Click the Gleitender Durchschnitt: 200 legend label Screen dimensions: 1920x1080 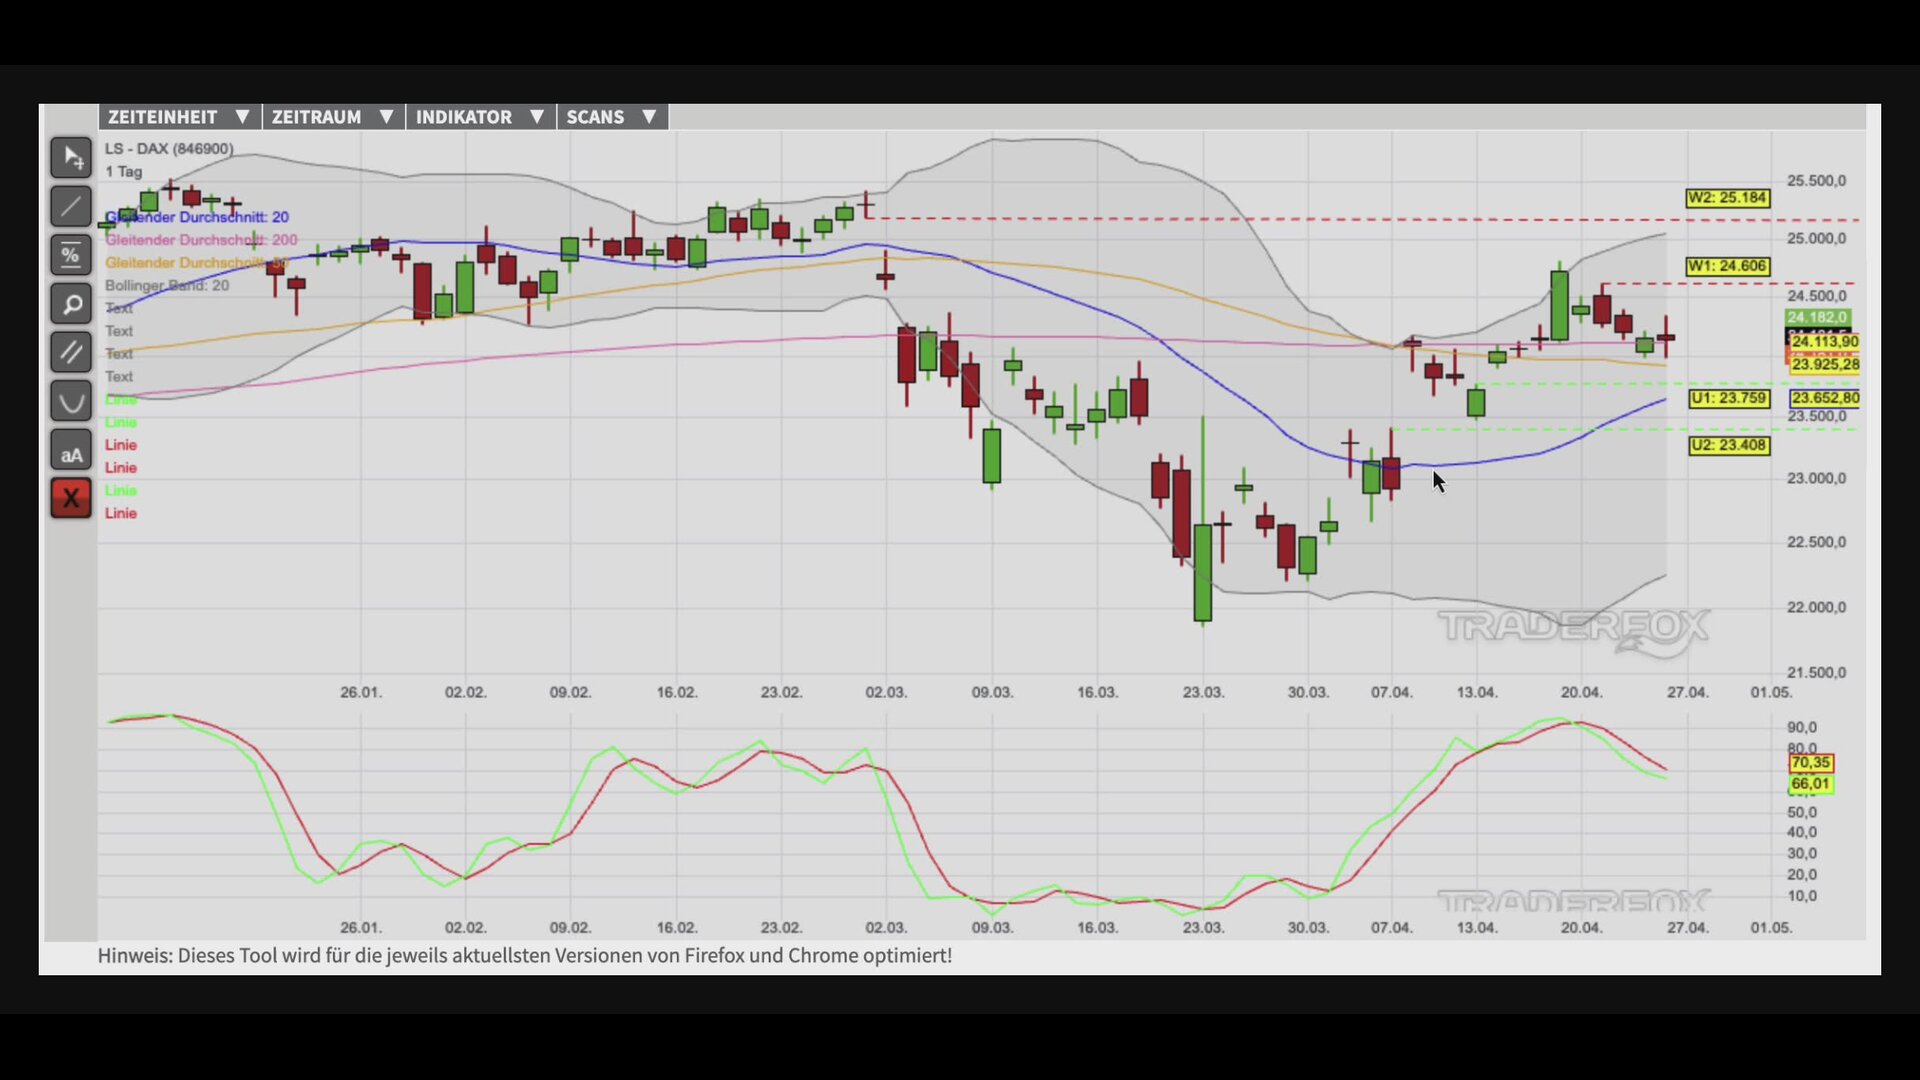(201, 240)
